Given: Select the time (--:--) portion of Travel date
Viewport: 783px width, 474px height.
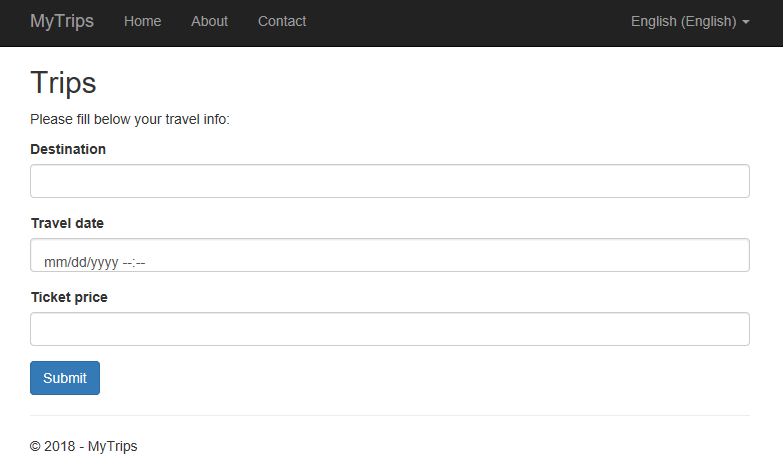Looking at the screenshot, I should [134, 263].
